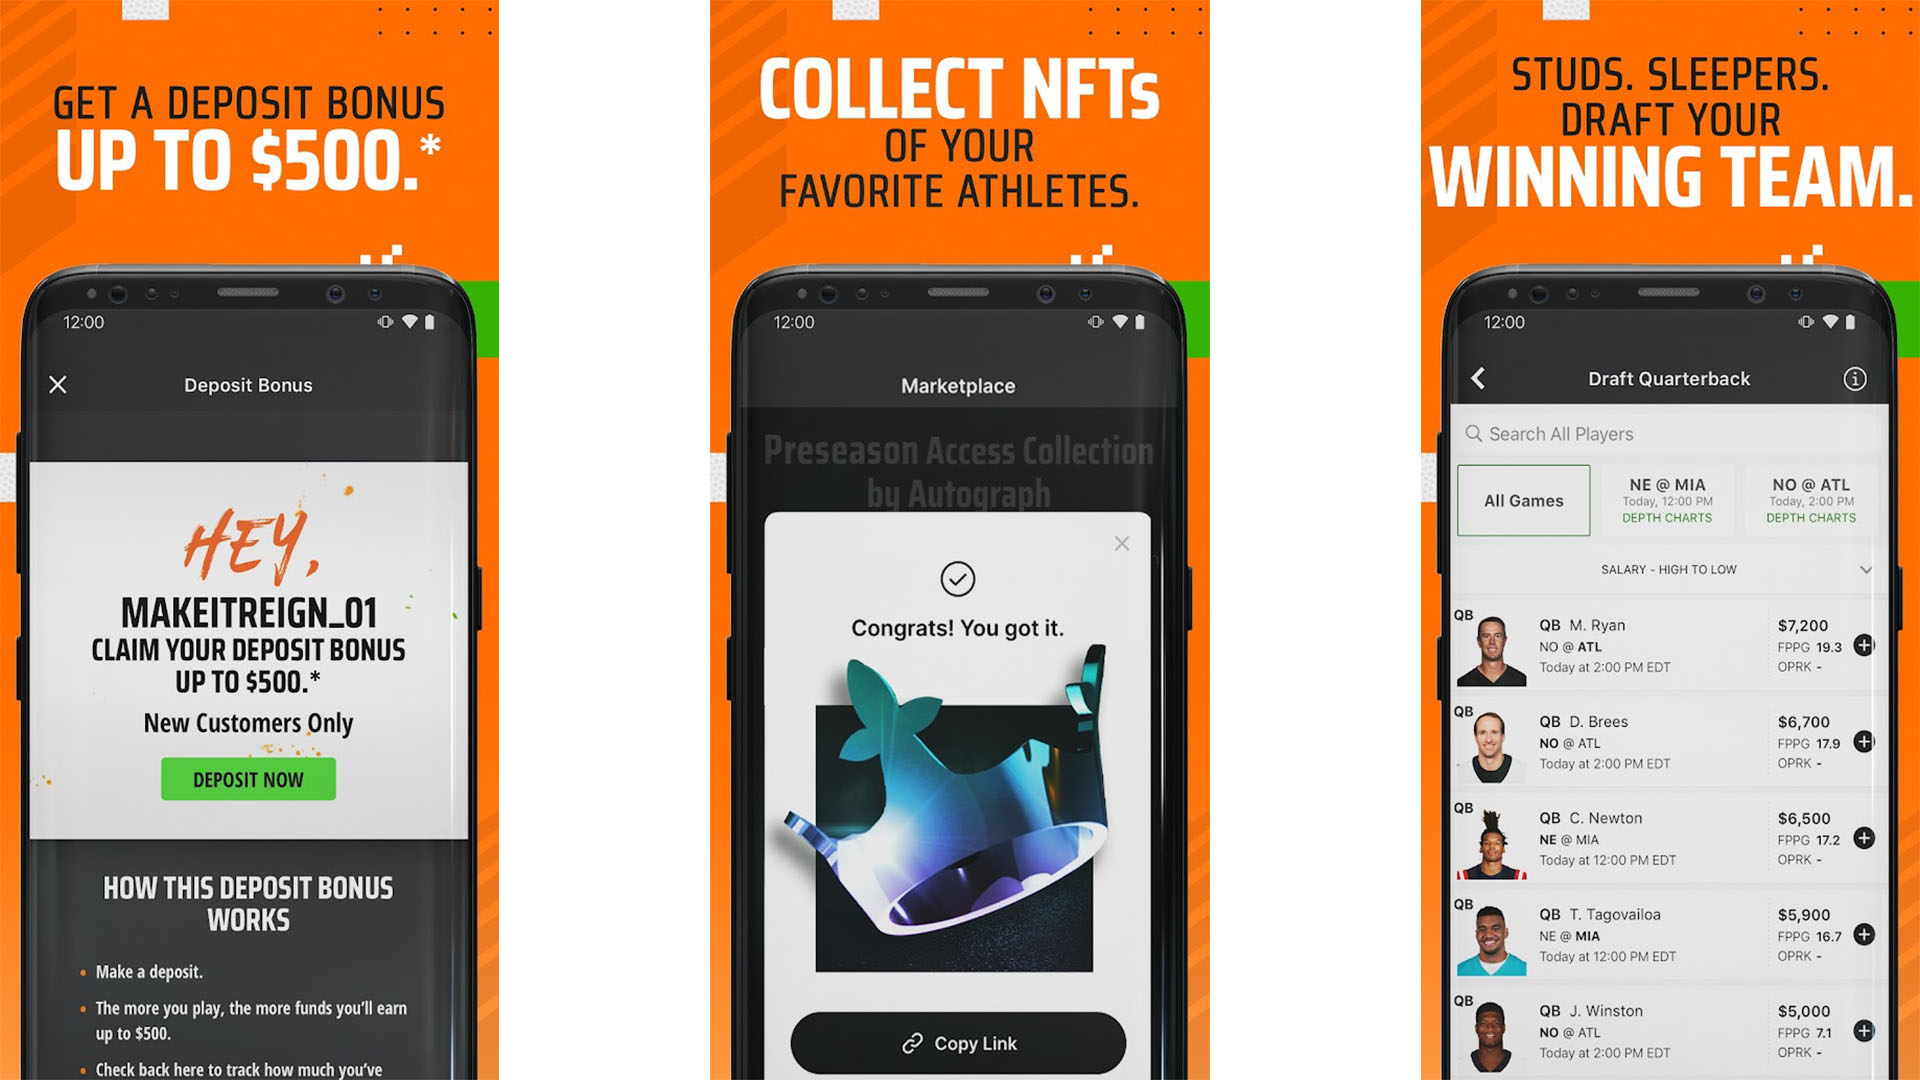Click the close X on Deposit Bonus screen

coord(58,385)
